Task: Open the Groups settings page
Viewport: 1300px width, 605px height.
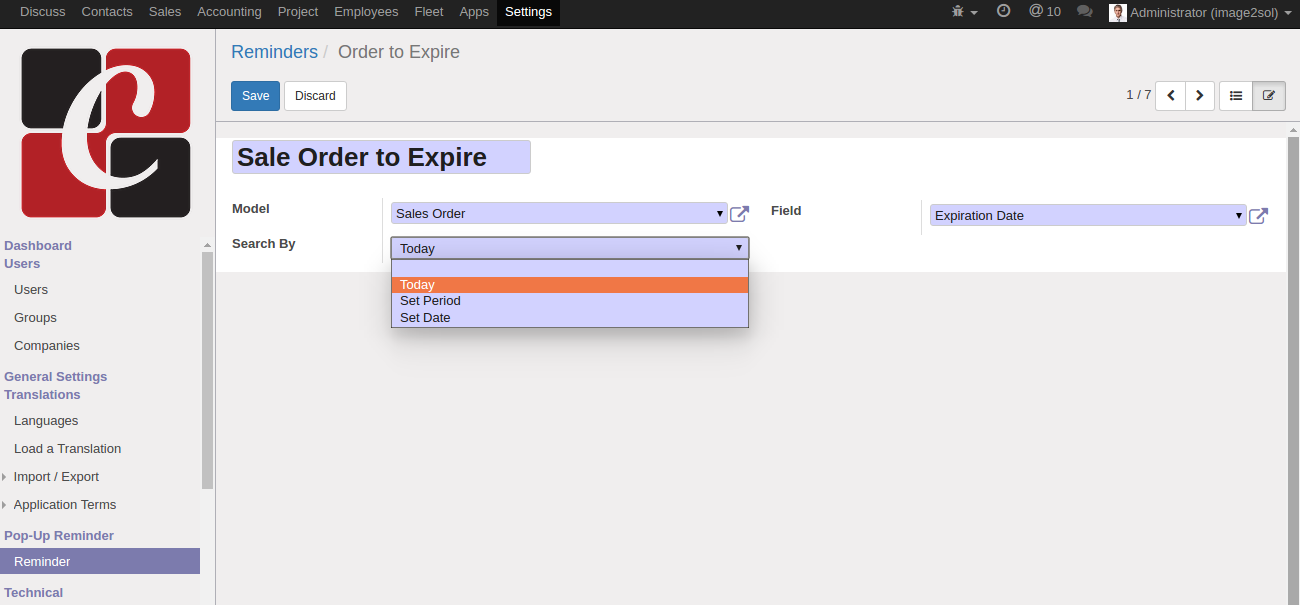Action: click(35, 318)
